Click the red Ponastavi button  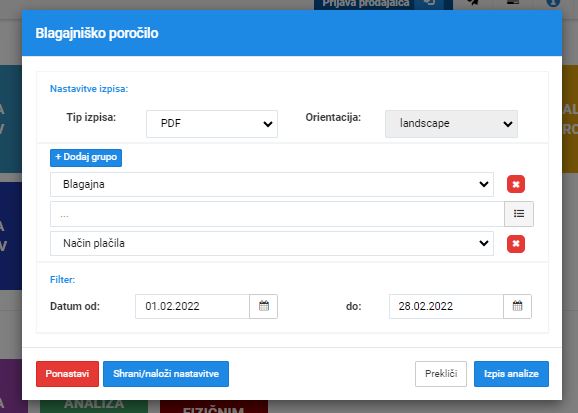click(x=67, y=374)
